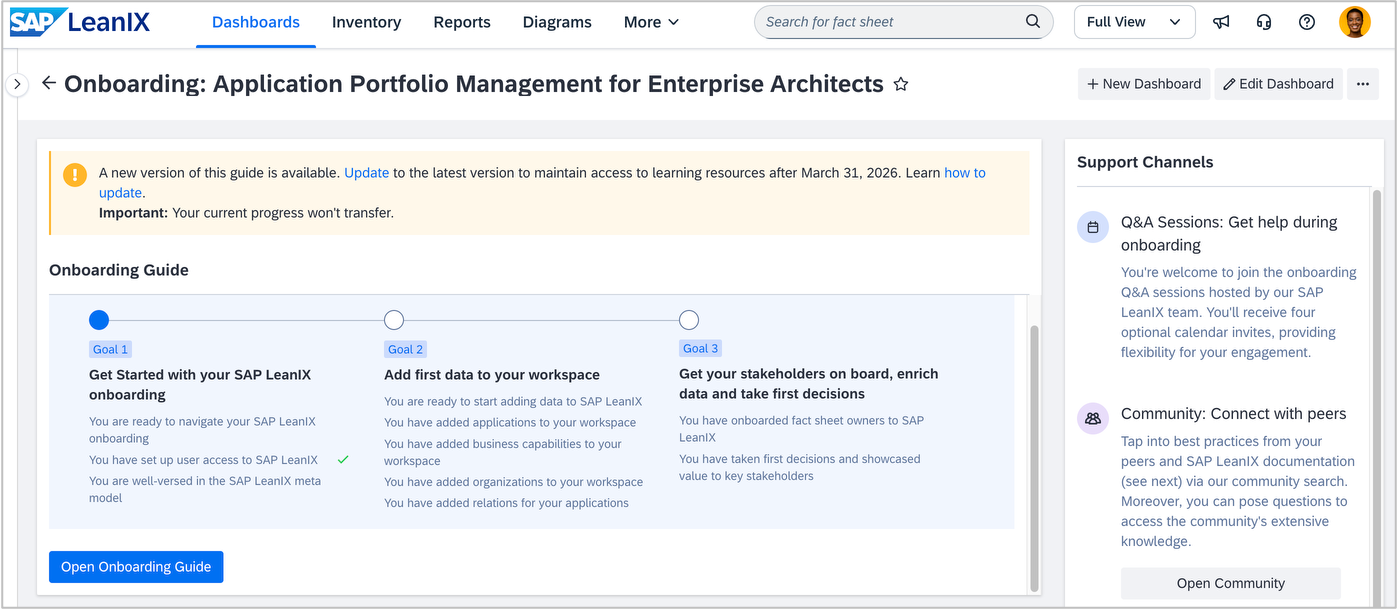Go back using the left arrow

(x=49, y=84)
